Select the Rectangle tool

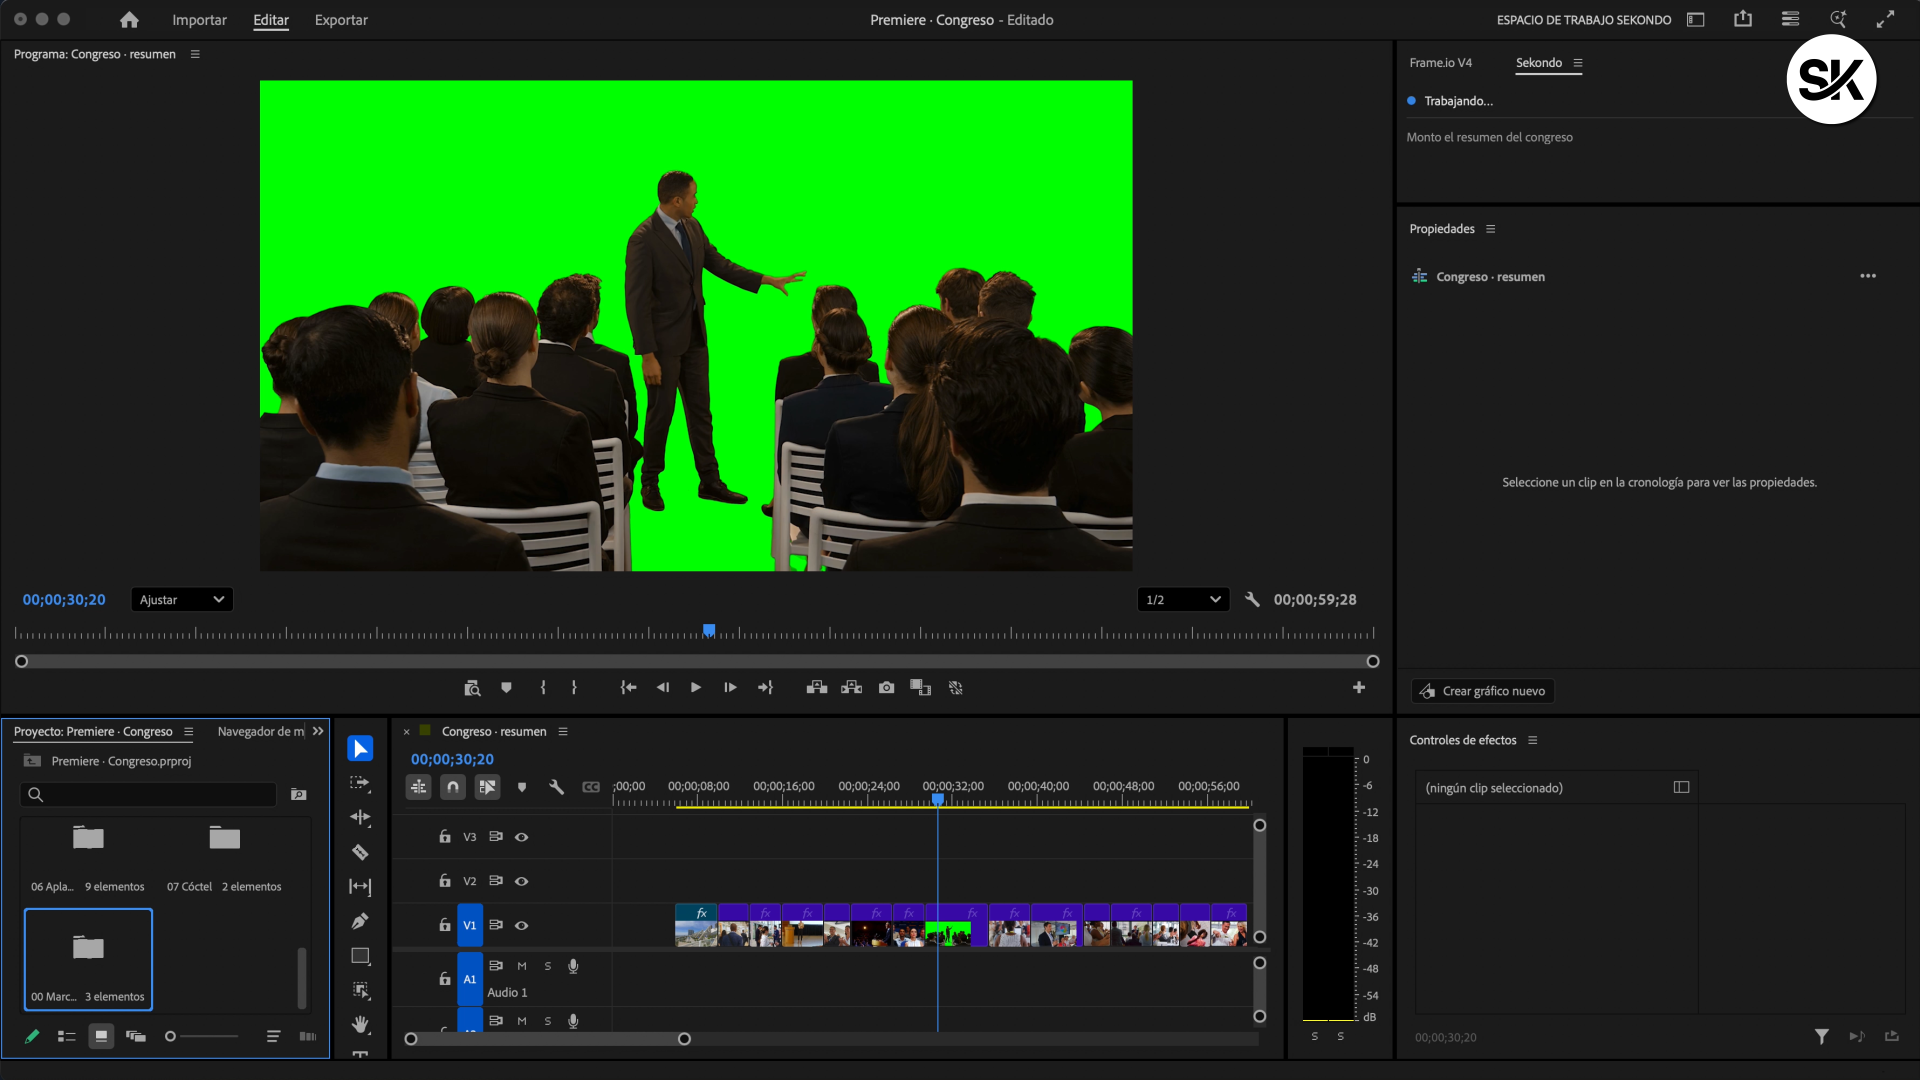360,956
